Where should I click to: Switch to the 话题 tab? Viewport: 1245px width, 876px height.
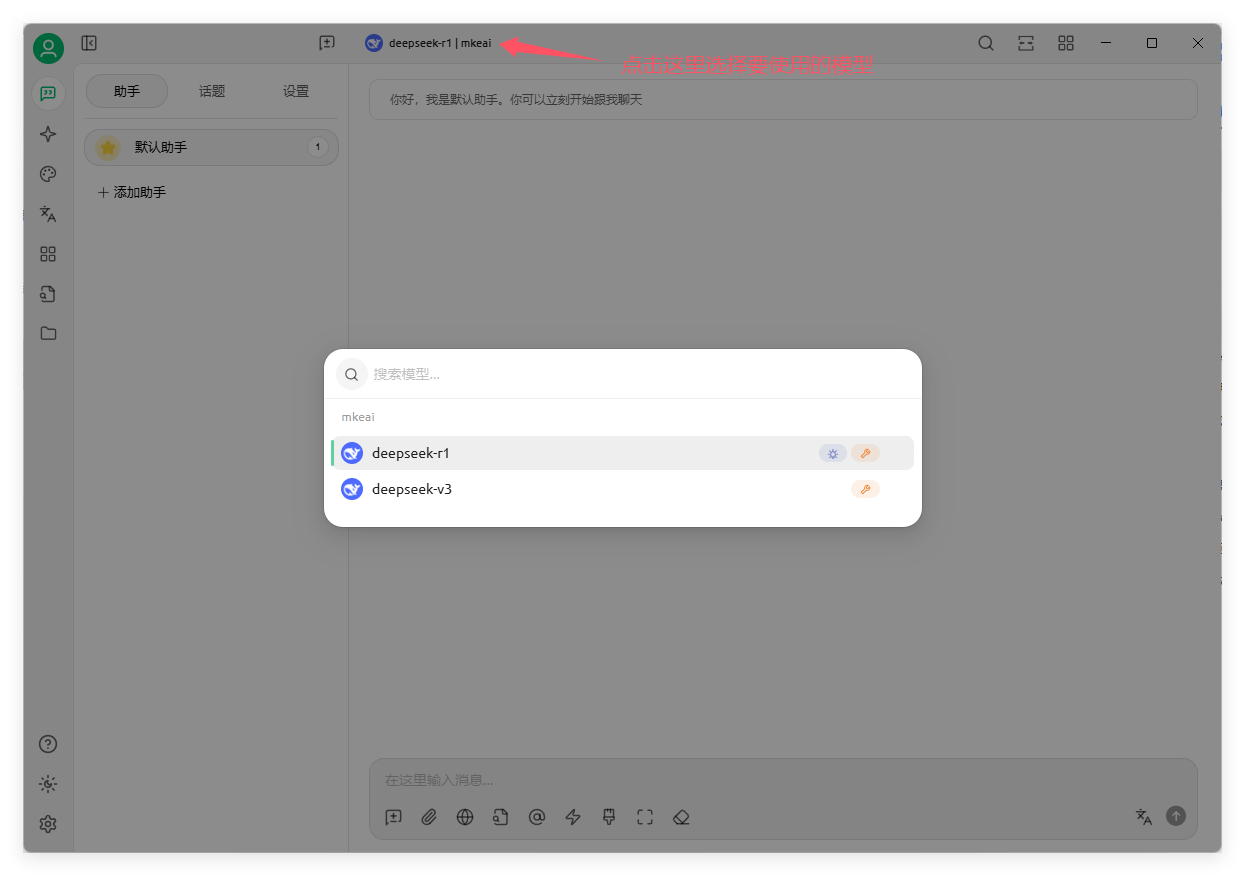(212, 91)
